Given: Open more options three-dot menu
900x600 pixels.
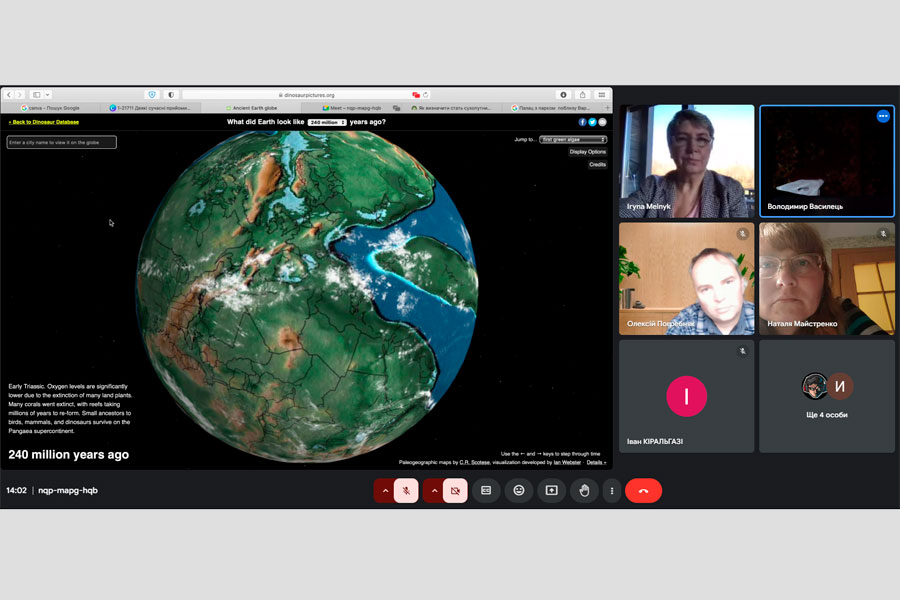Looking at the screenshot, I should [x=612, y=491].
